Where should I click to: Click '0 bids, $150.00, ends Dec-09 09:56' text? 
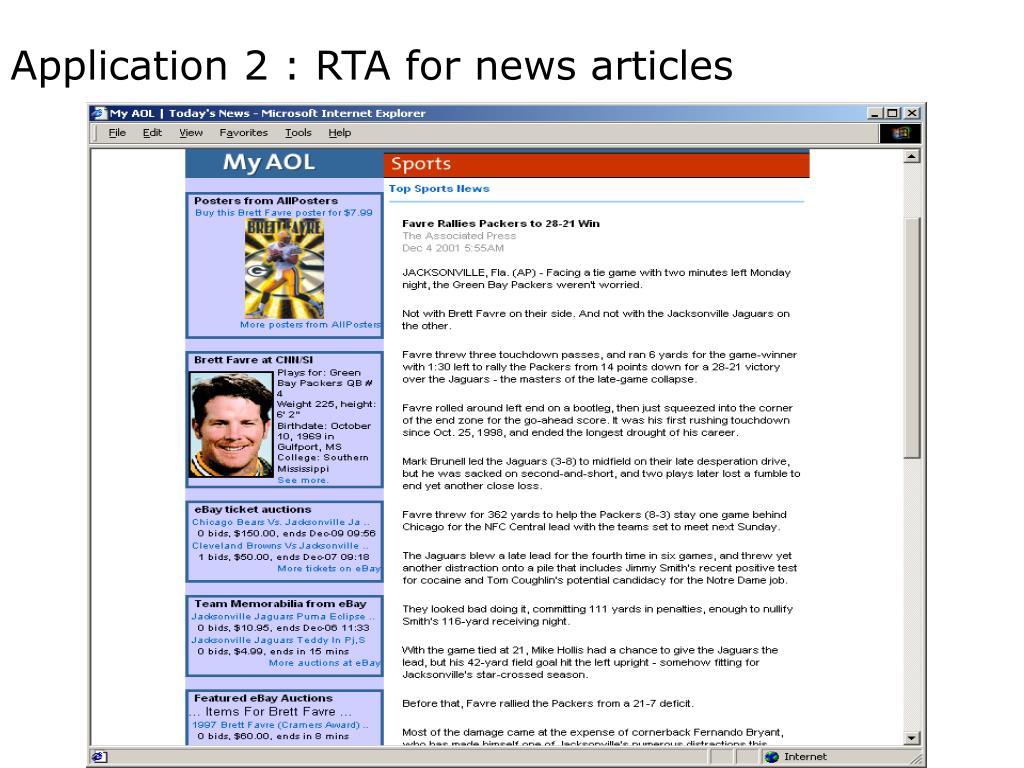pos(286,534)
